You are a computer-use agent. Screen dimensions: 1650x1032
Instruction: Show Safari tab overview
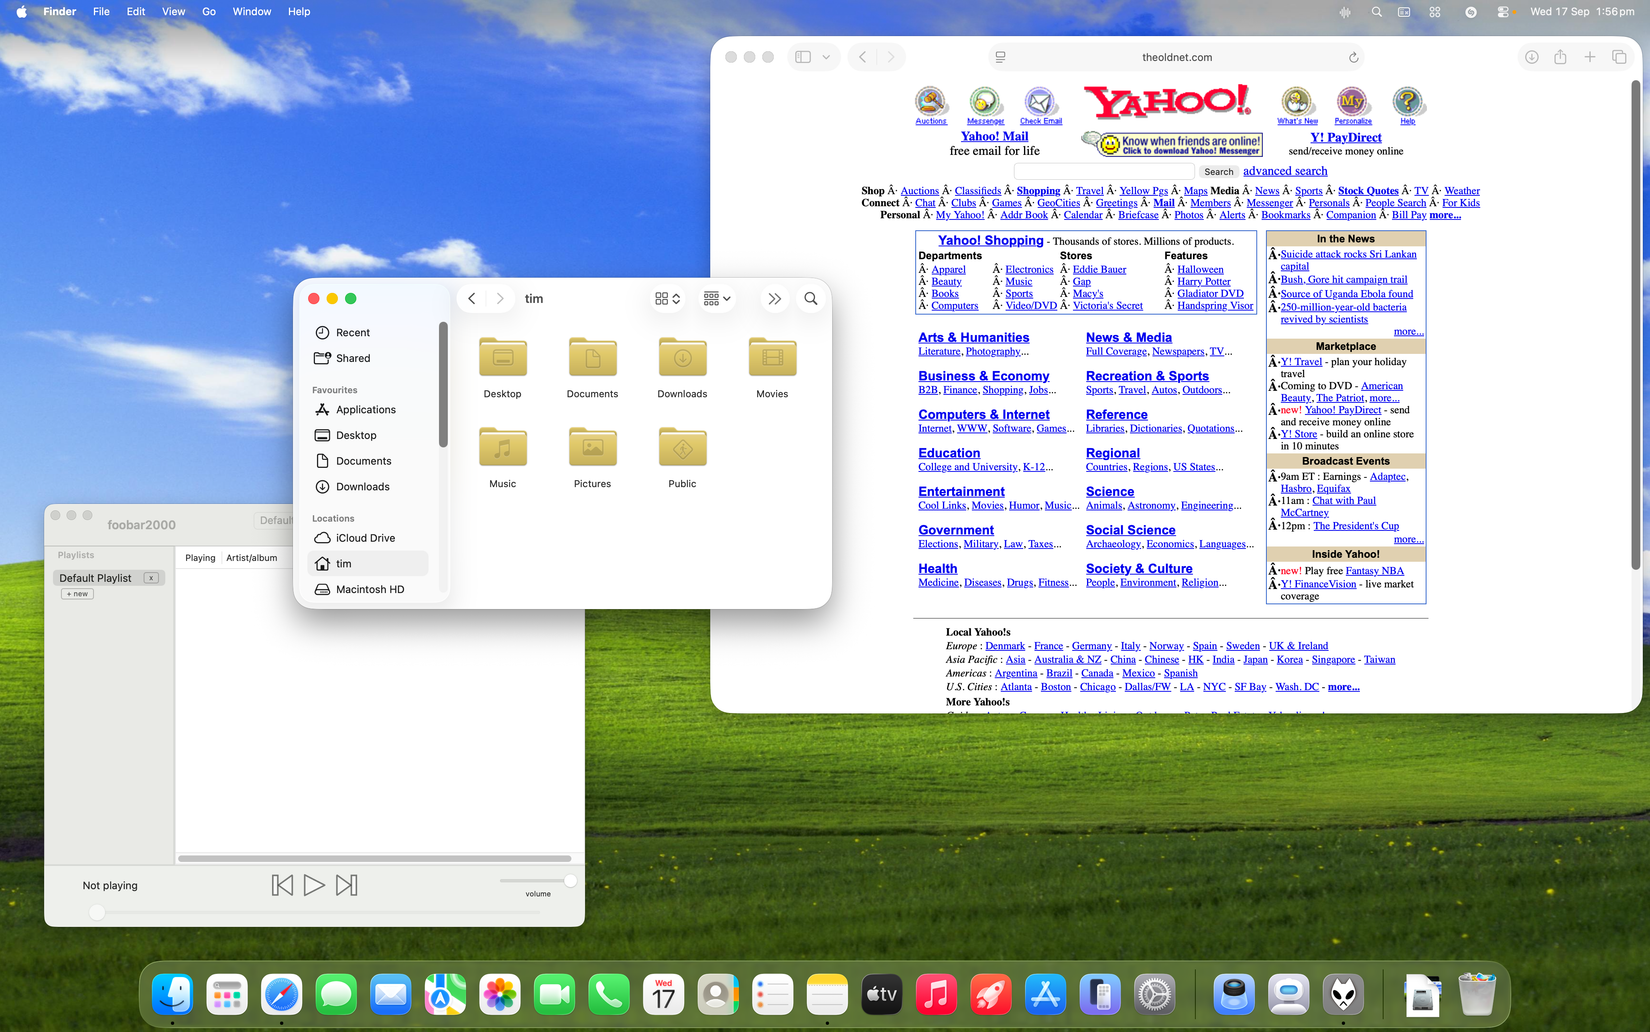pyautogui.click(x=1619, y=57)
